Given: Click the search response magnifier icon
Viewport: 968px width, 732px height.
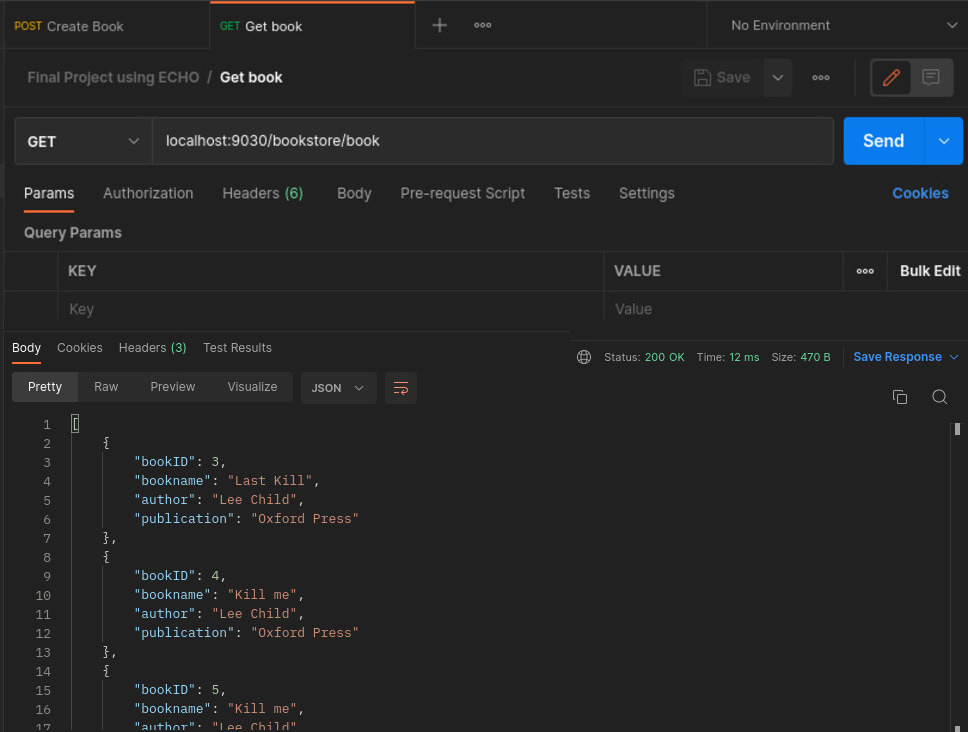Looking at the screenshot, I should [x=939, y=397].
